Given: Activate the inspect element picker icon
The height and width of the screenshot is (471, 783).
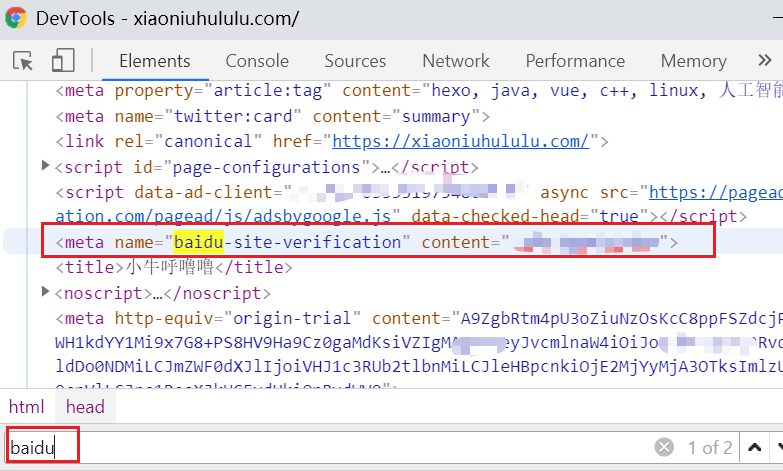Looking at the screenshot, I should [x=22, y=61].
